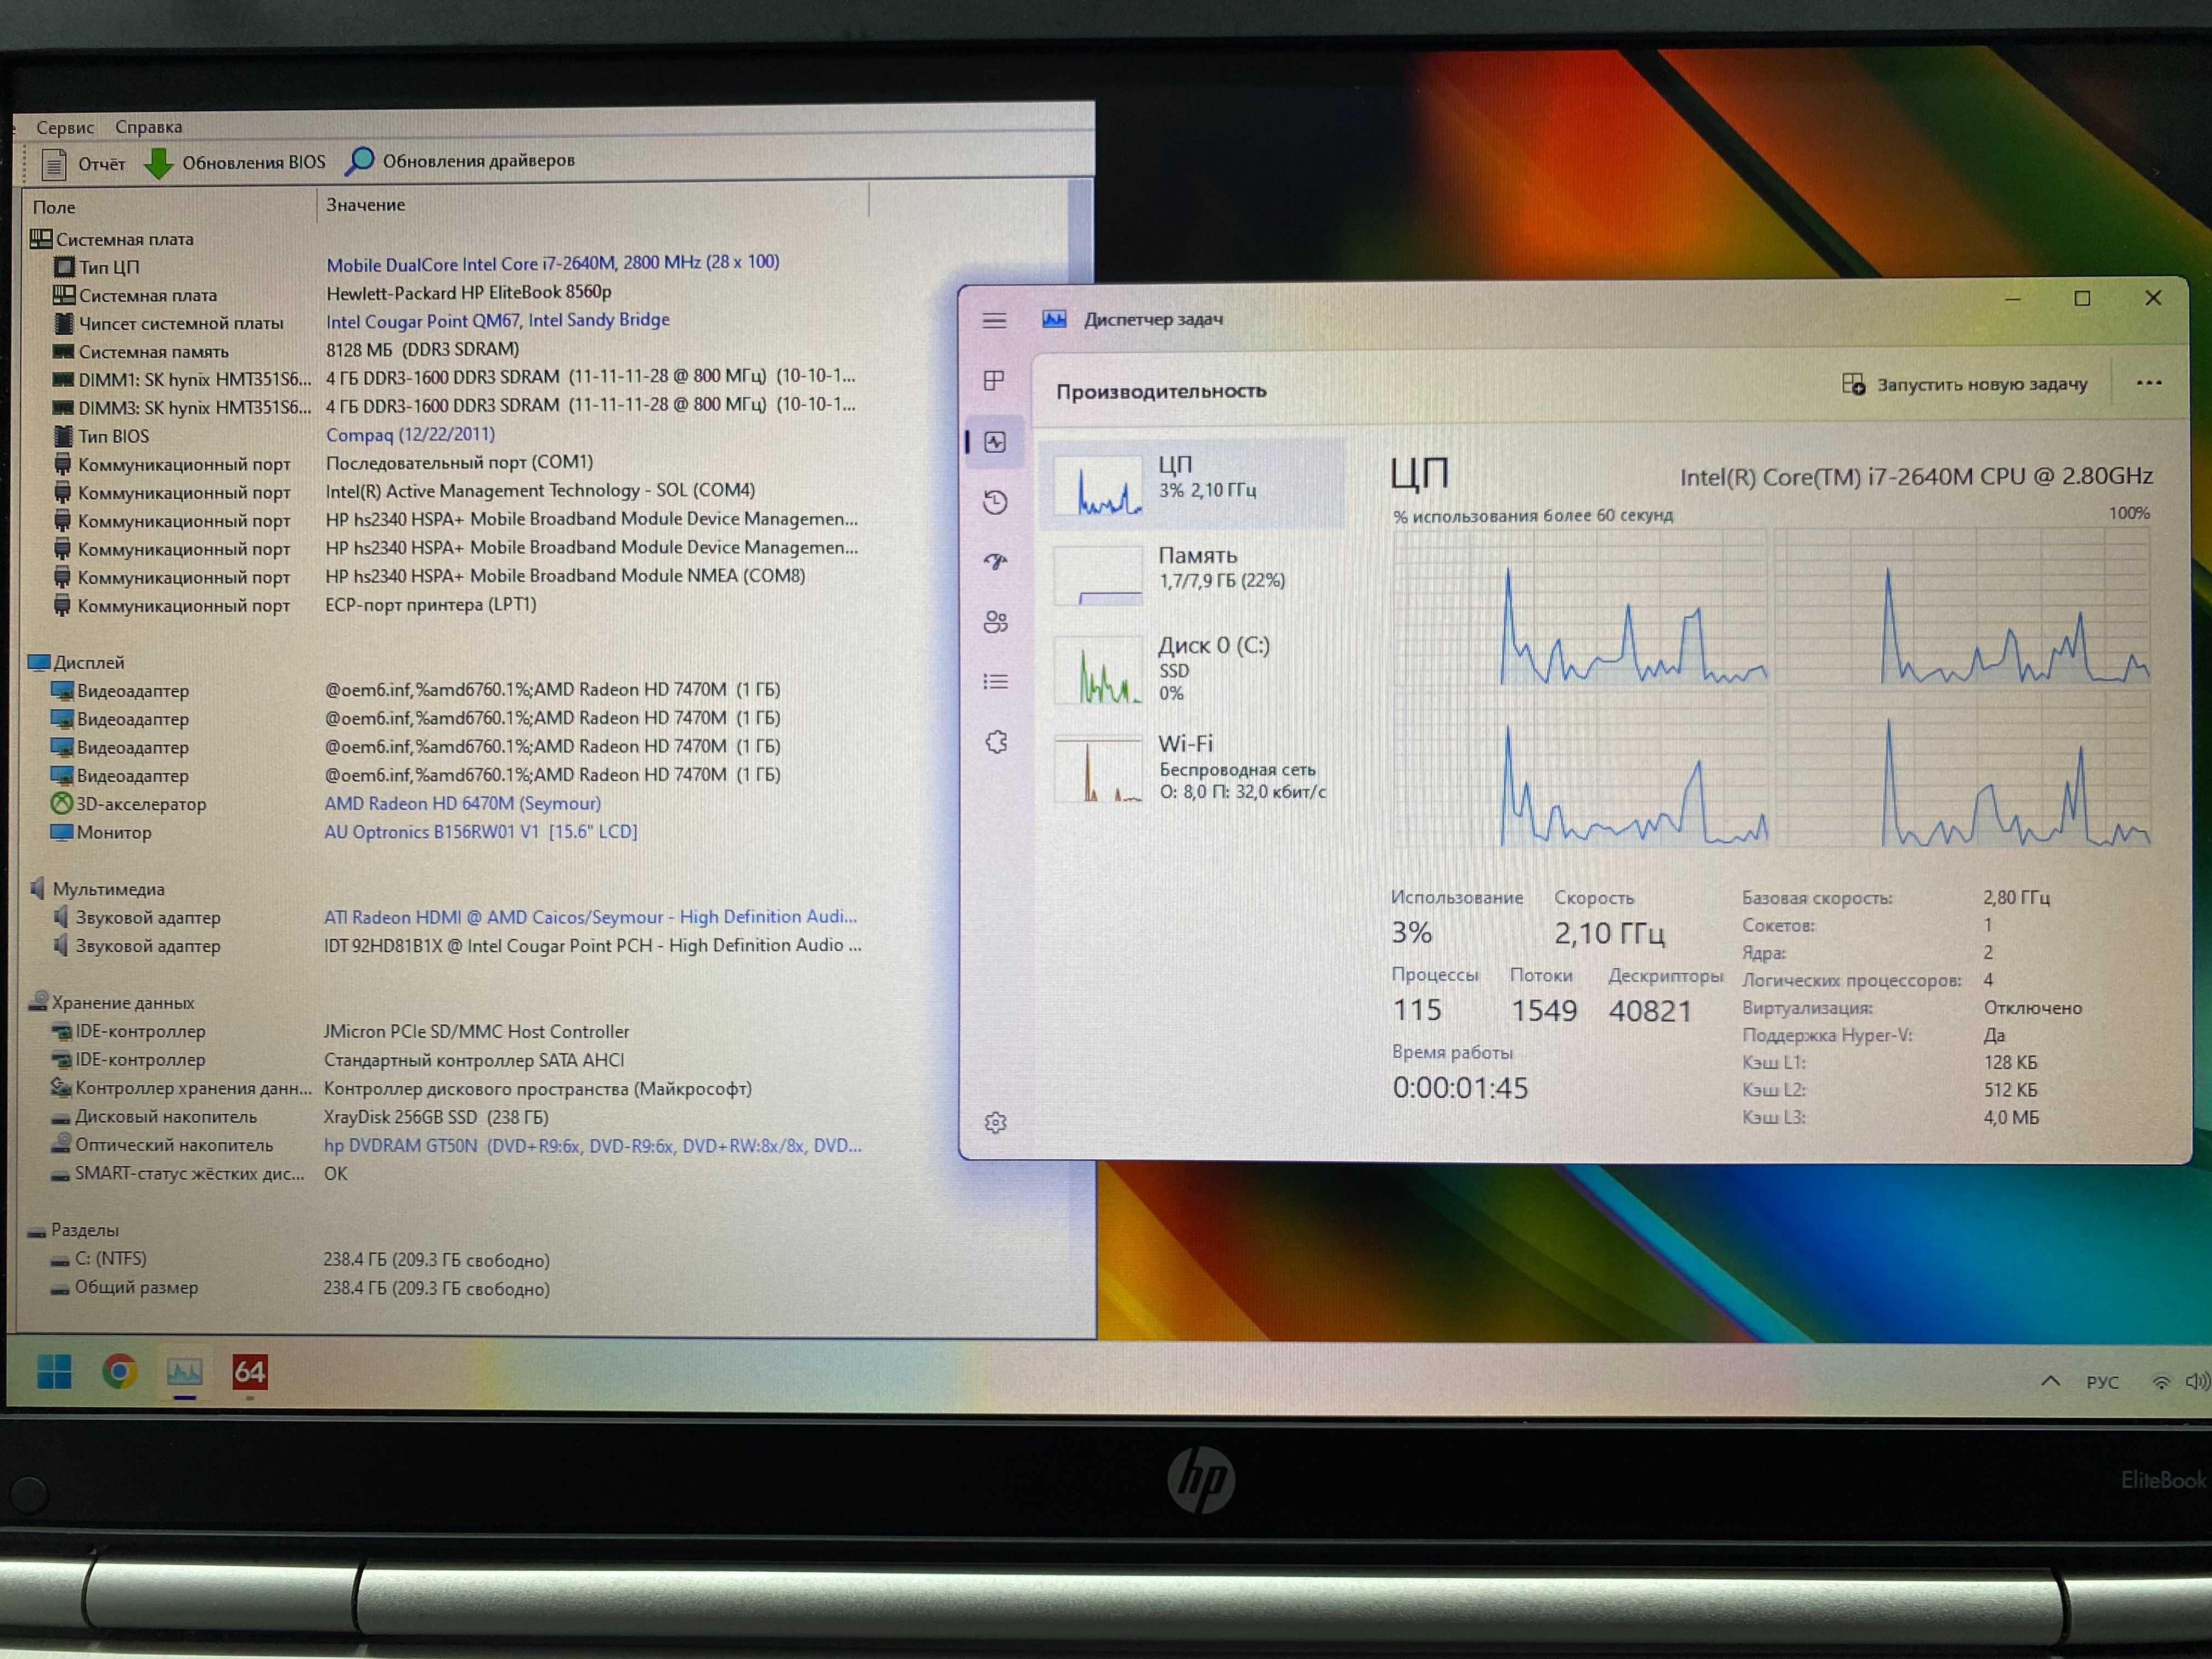Viewport: 2212px width, 1659px height.
Task: Show hidden tray icons chevron
Action: click(x=2050, y=1381)
